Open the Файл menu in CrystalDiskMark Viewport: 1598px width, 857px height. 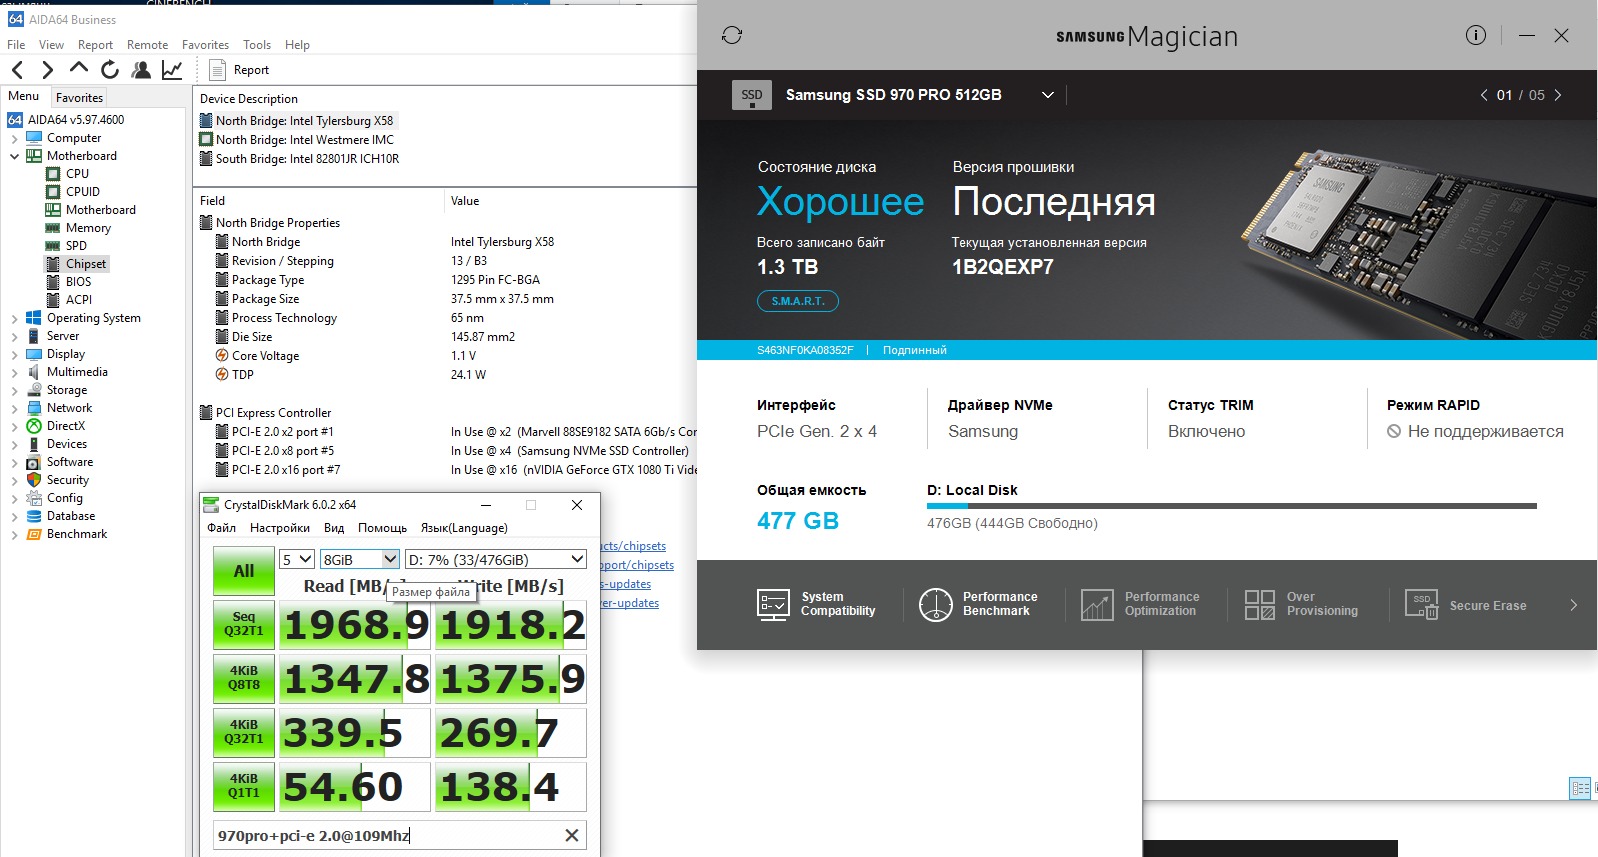222,528
